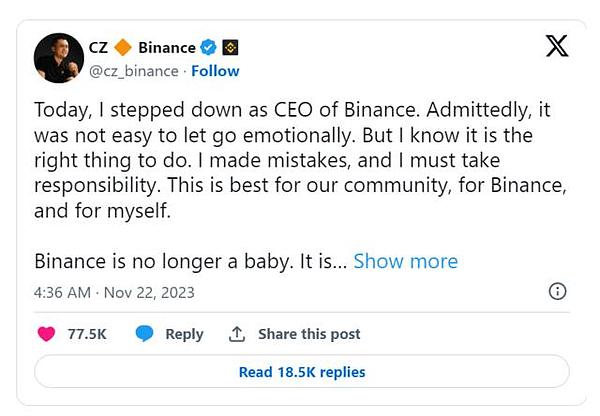Open the X logo link
This screenshot has width=600, height=416.
(555, 48)
